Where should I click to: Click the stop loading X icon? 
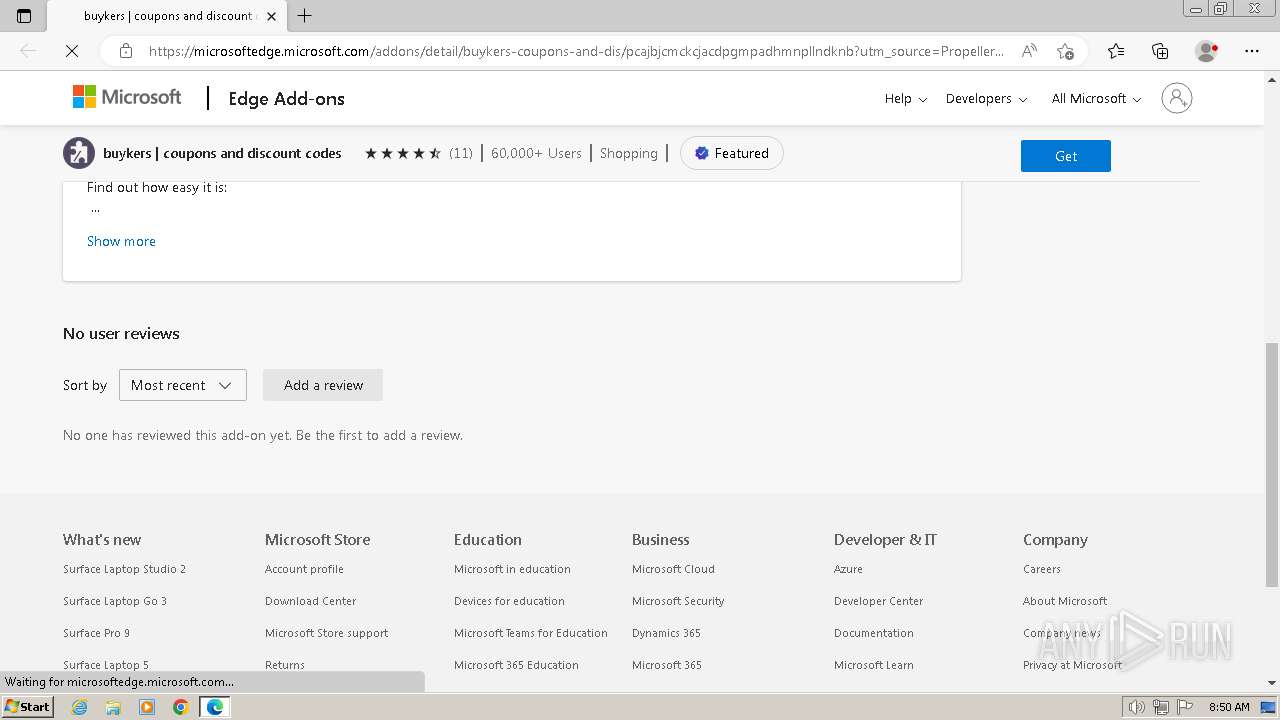point(72,51)
